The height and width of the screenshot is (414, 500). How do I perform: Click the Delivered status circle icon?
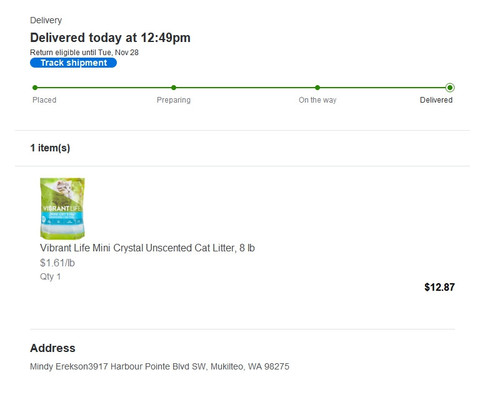450,88
